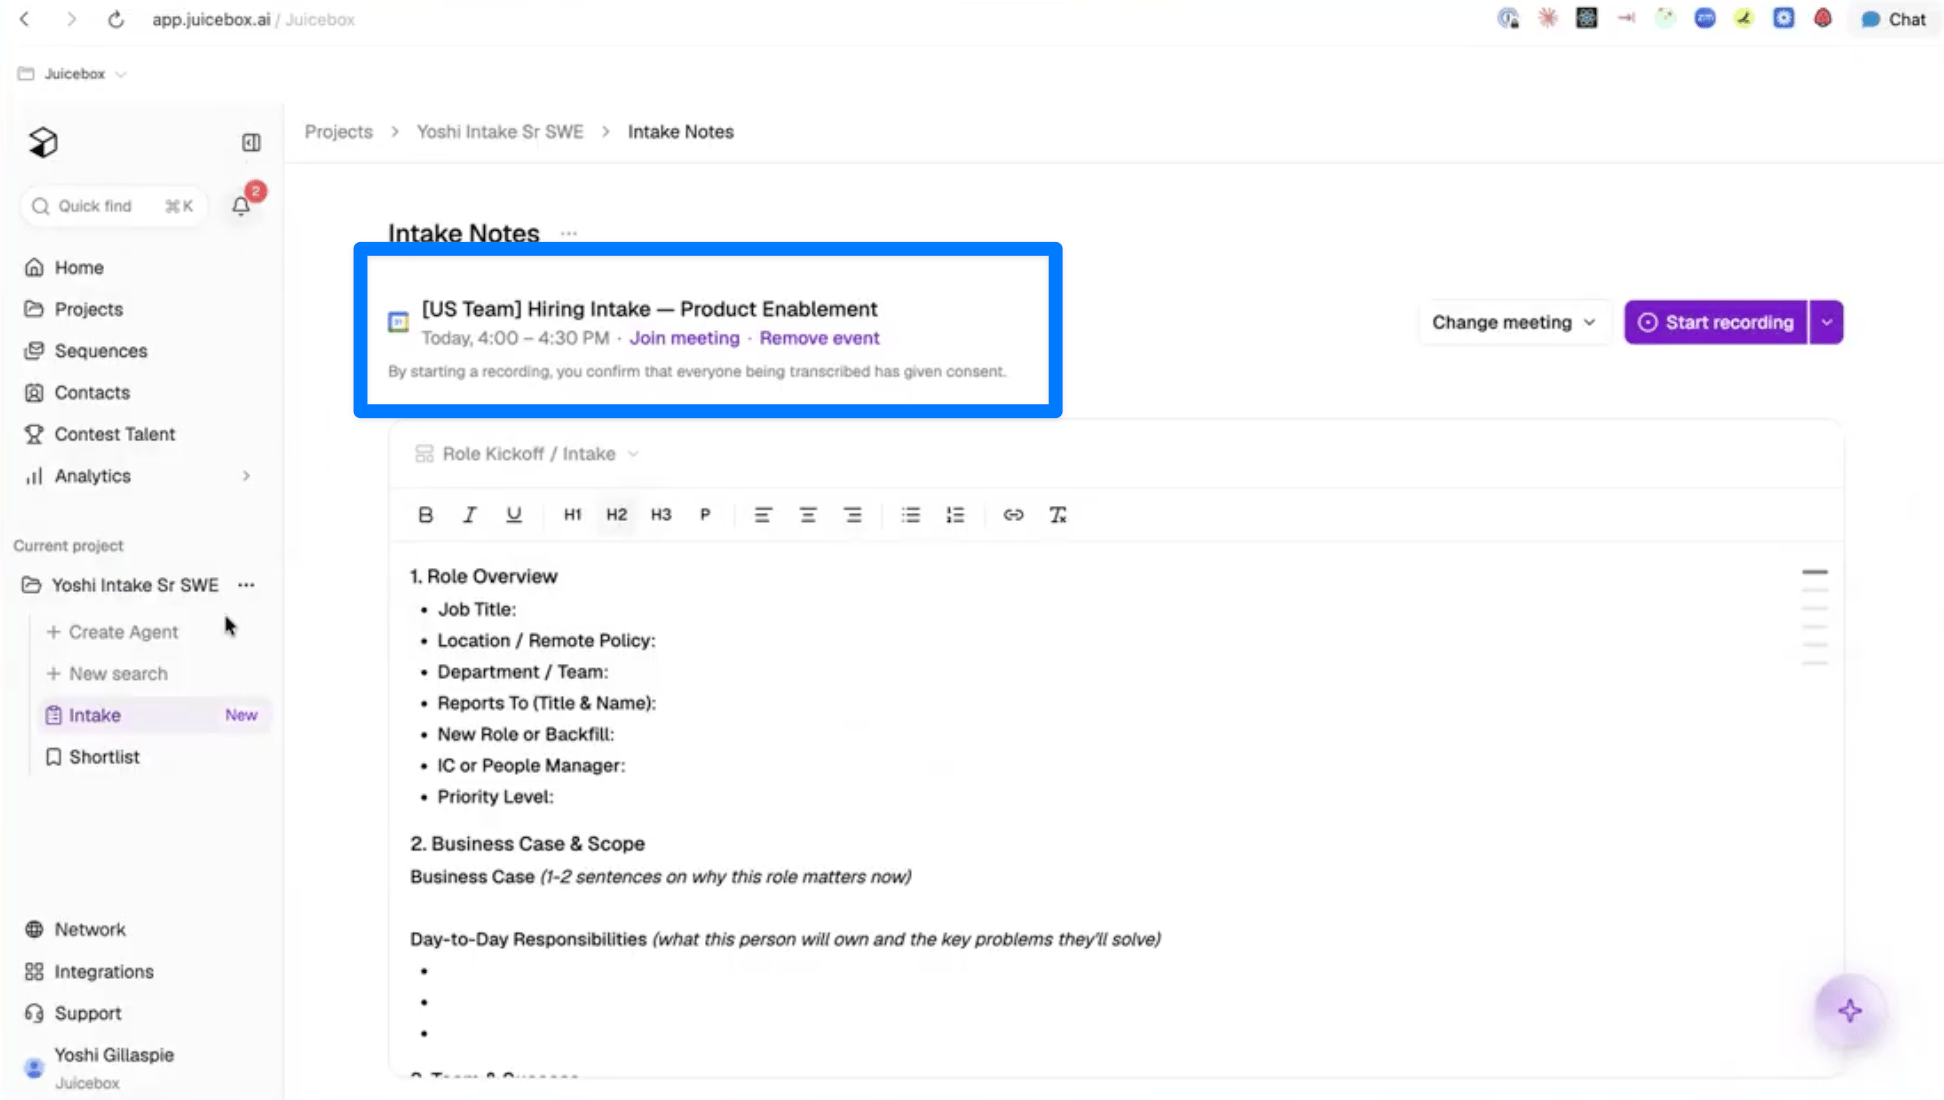Open Role Kickoff / Intake template dropdown
This screenshot has width=1944, height=1100.
pos(528,454)
